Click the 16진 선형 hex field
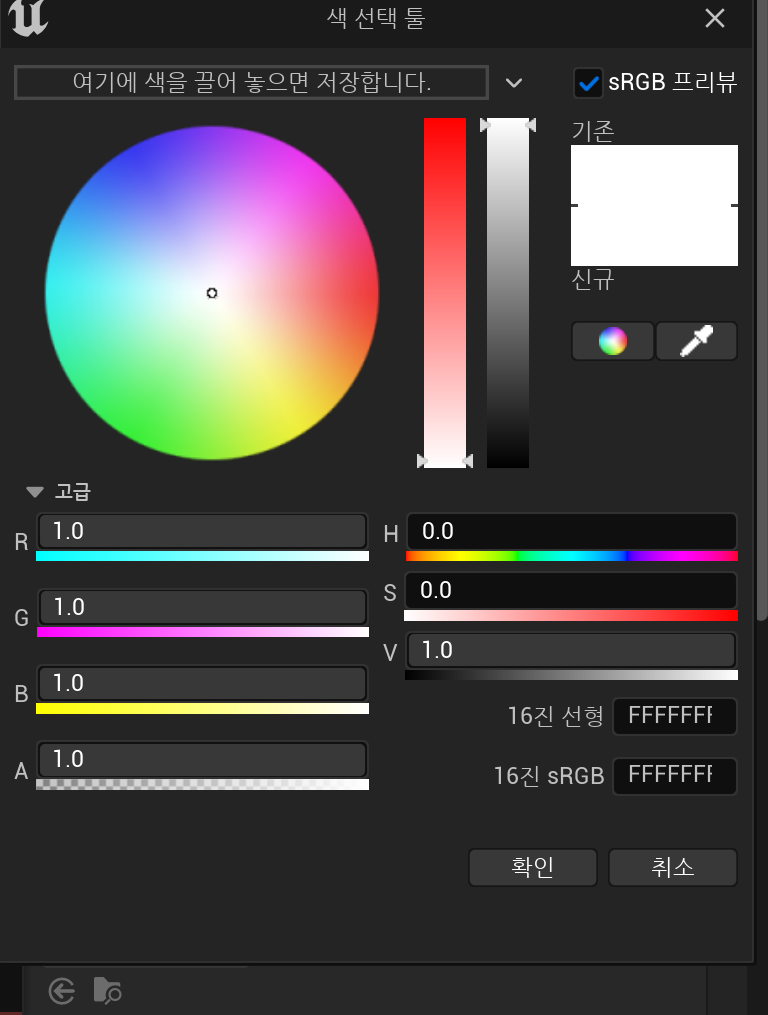Screen dimensions: 768x1015 pos(675,716)
